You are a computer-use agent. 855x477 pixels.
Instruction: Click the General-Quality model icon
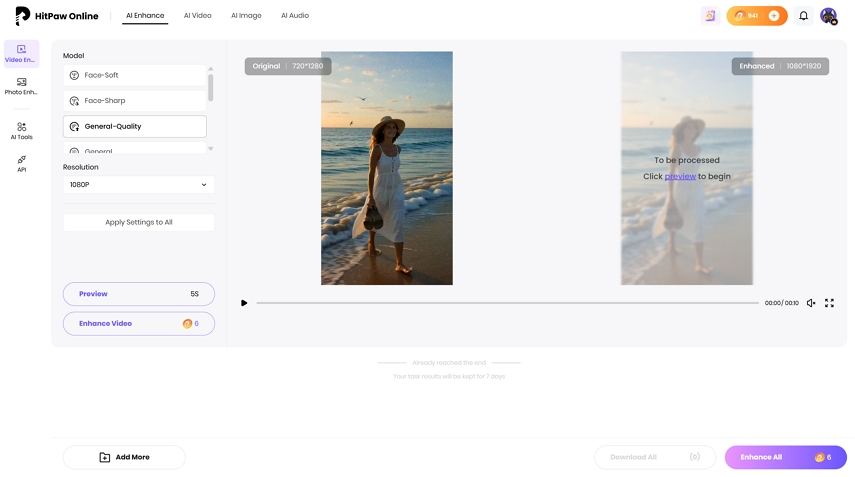click(74, 126)
